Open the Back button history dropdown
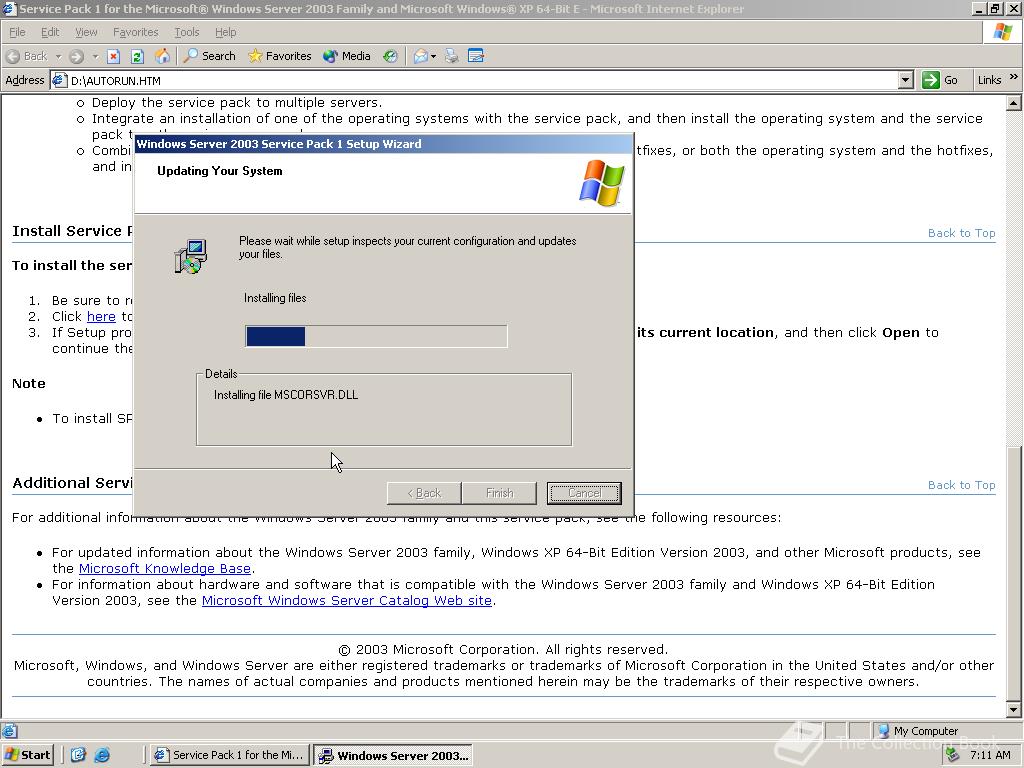The height and width of the screenshot is (768, 1024). (58, 56)
